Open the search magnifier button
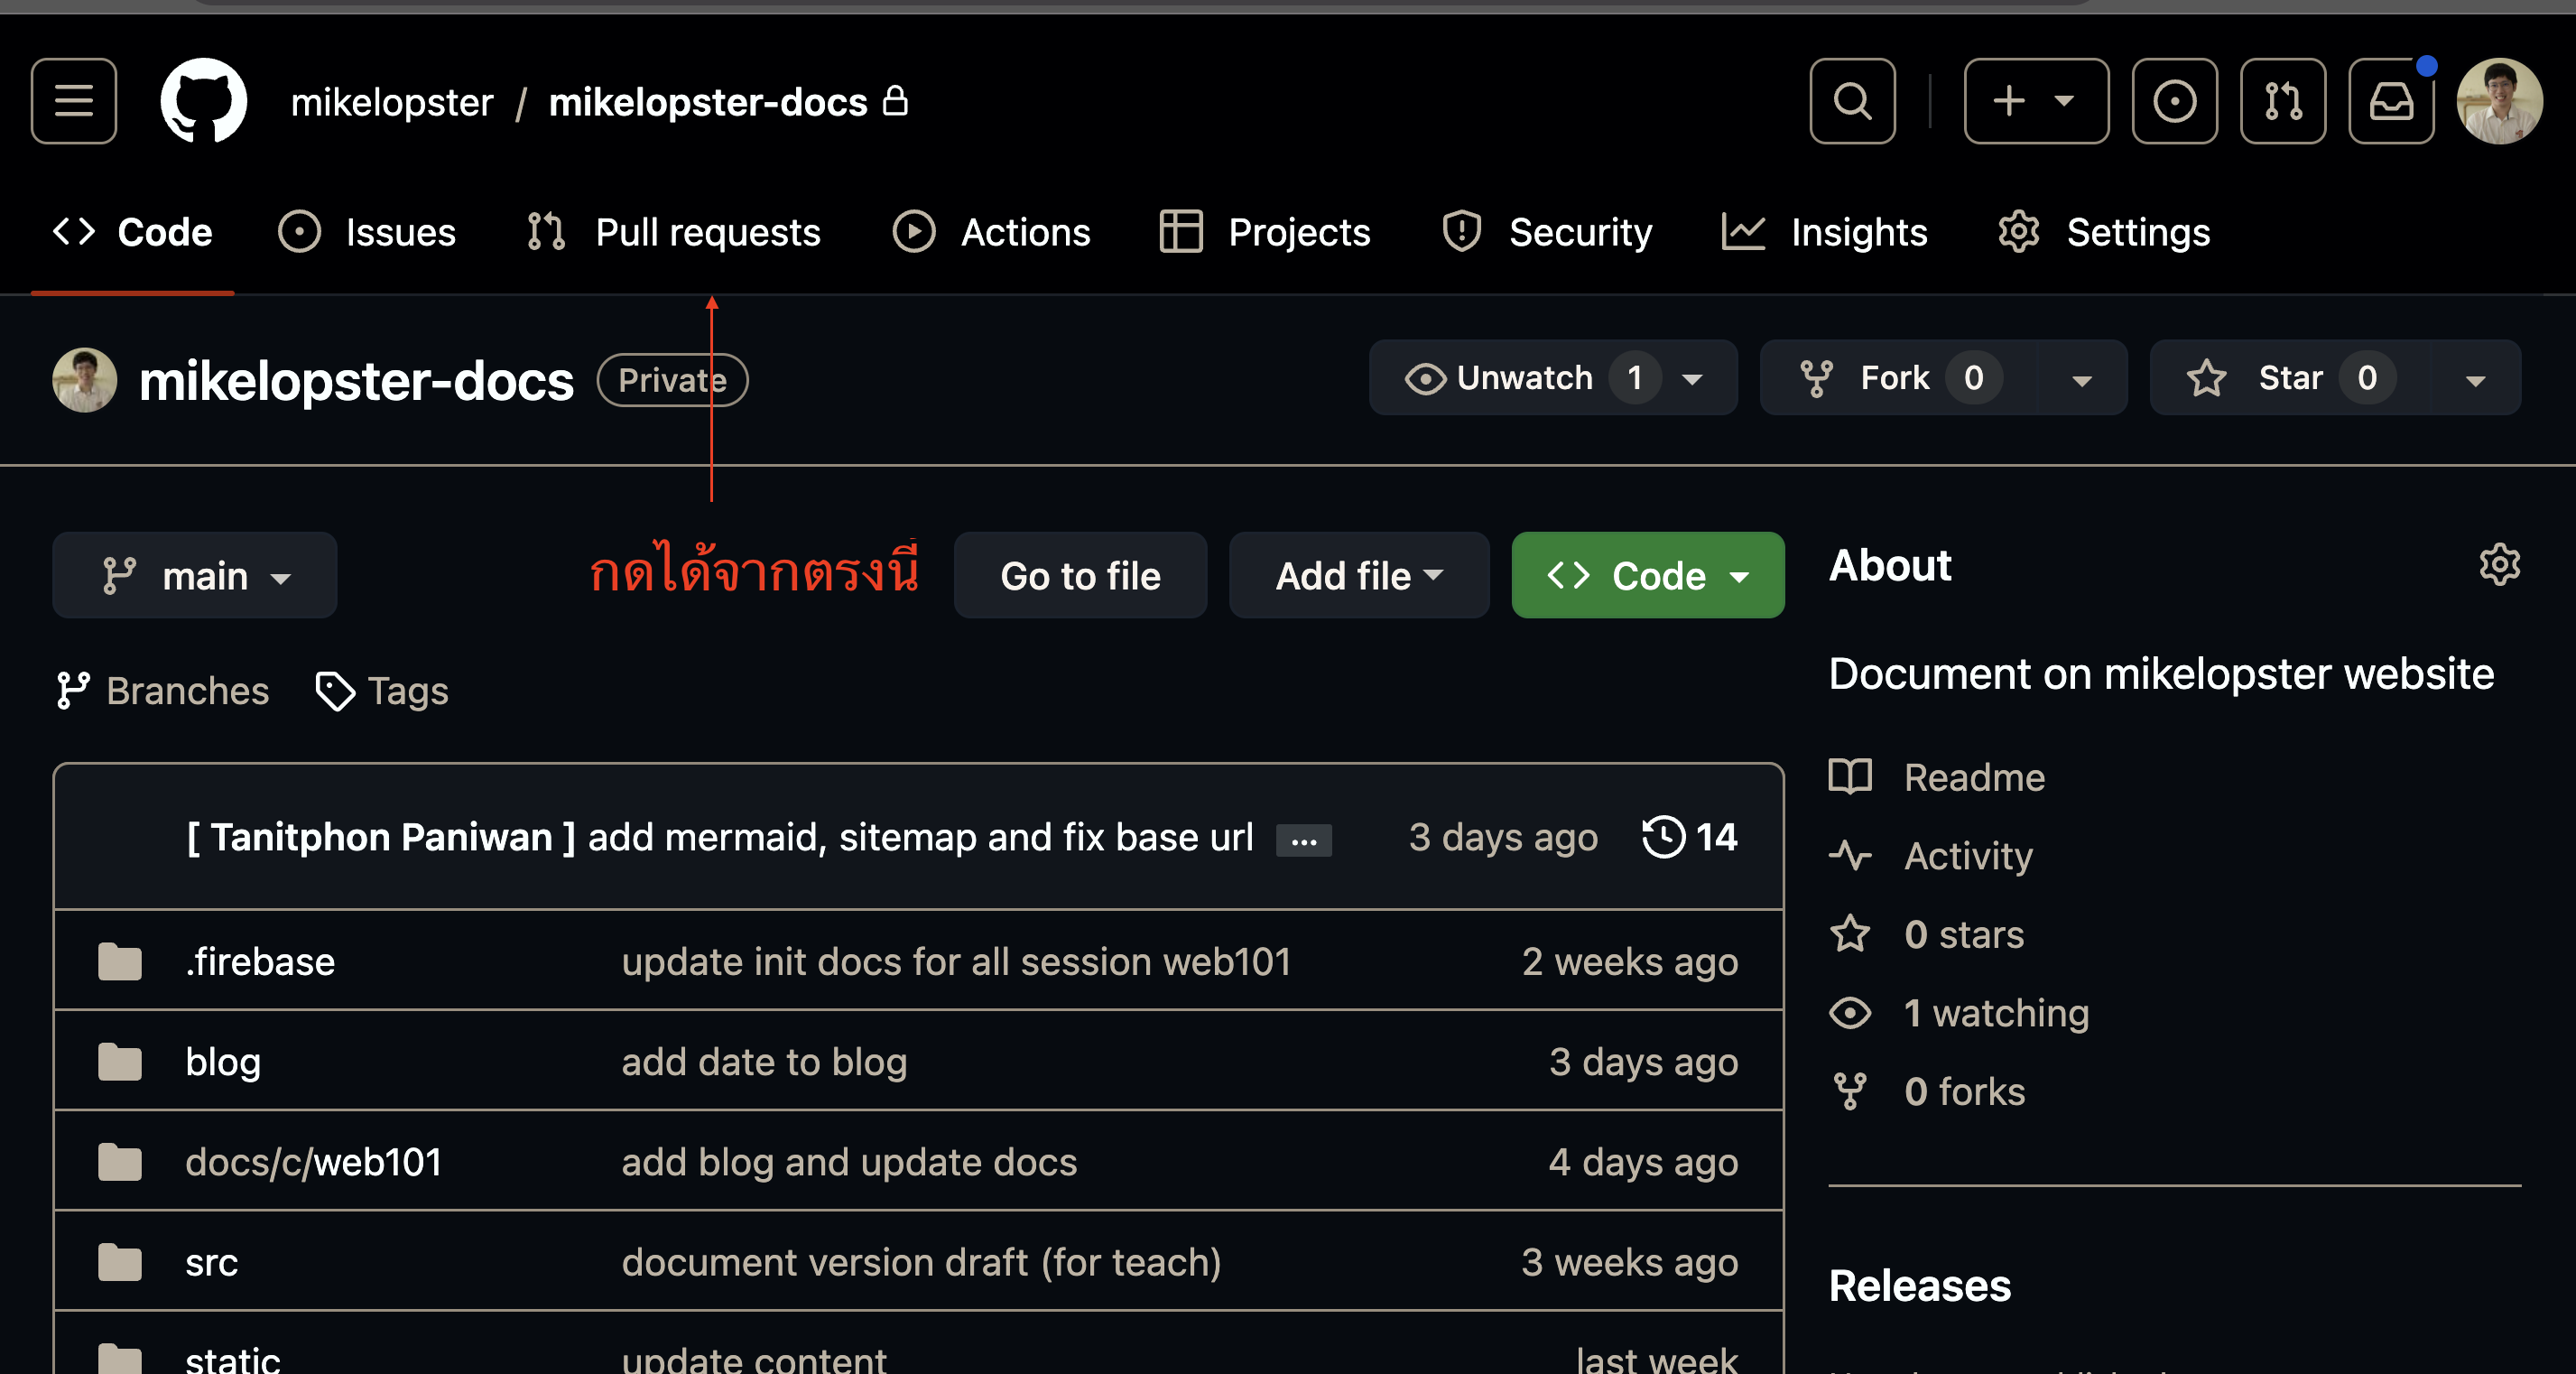The height and width of the screenshot is (1374, 2576). (x=1852, y=101)
